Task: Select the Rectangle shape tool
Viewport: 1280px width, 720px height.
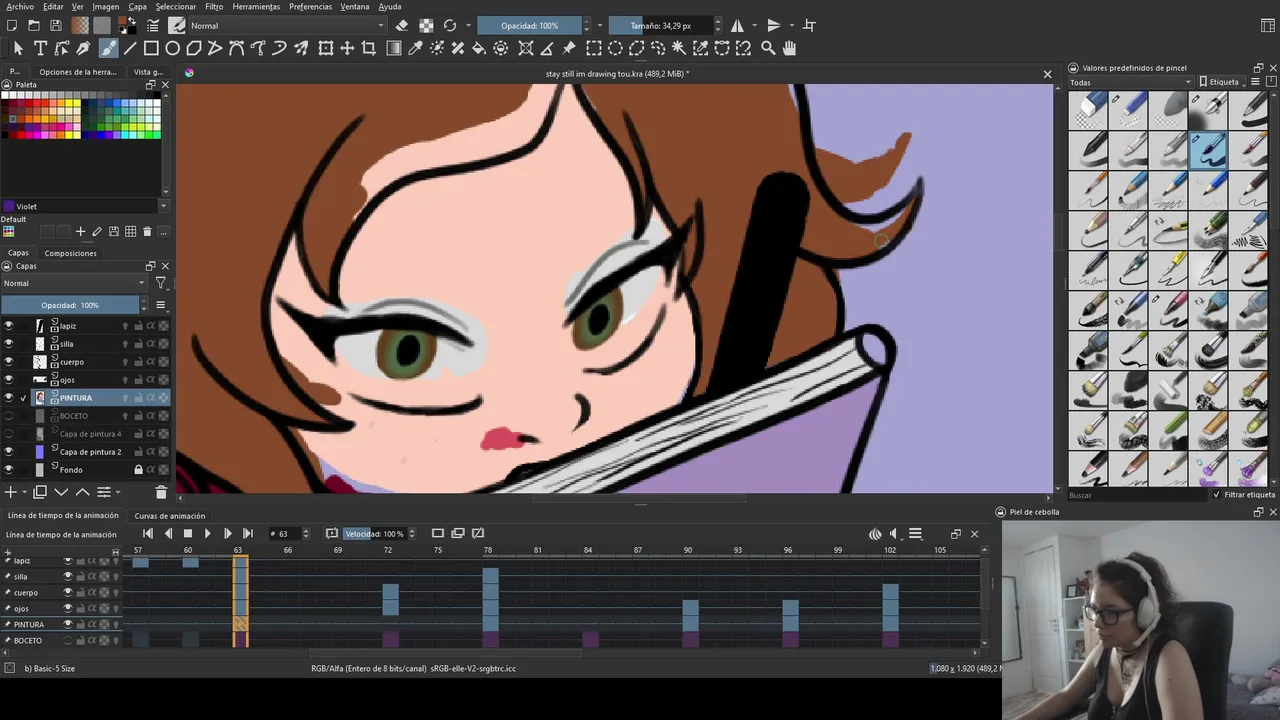Action: 151,48
